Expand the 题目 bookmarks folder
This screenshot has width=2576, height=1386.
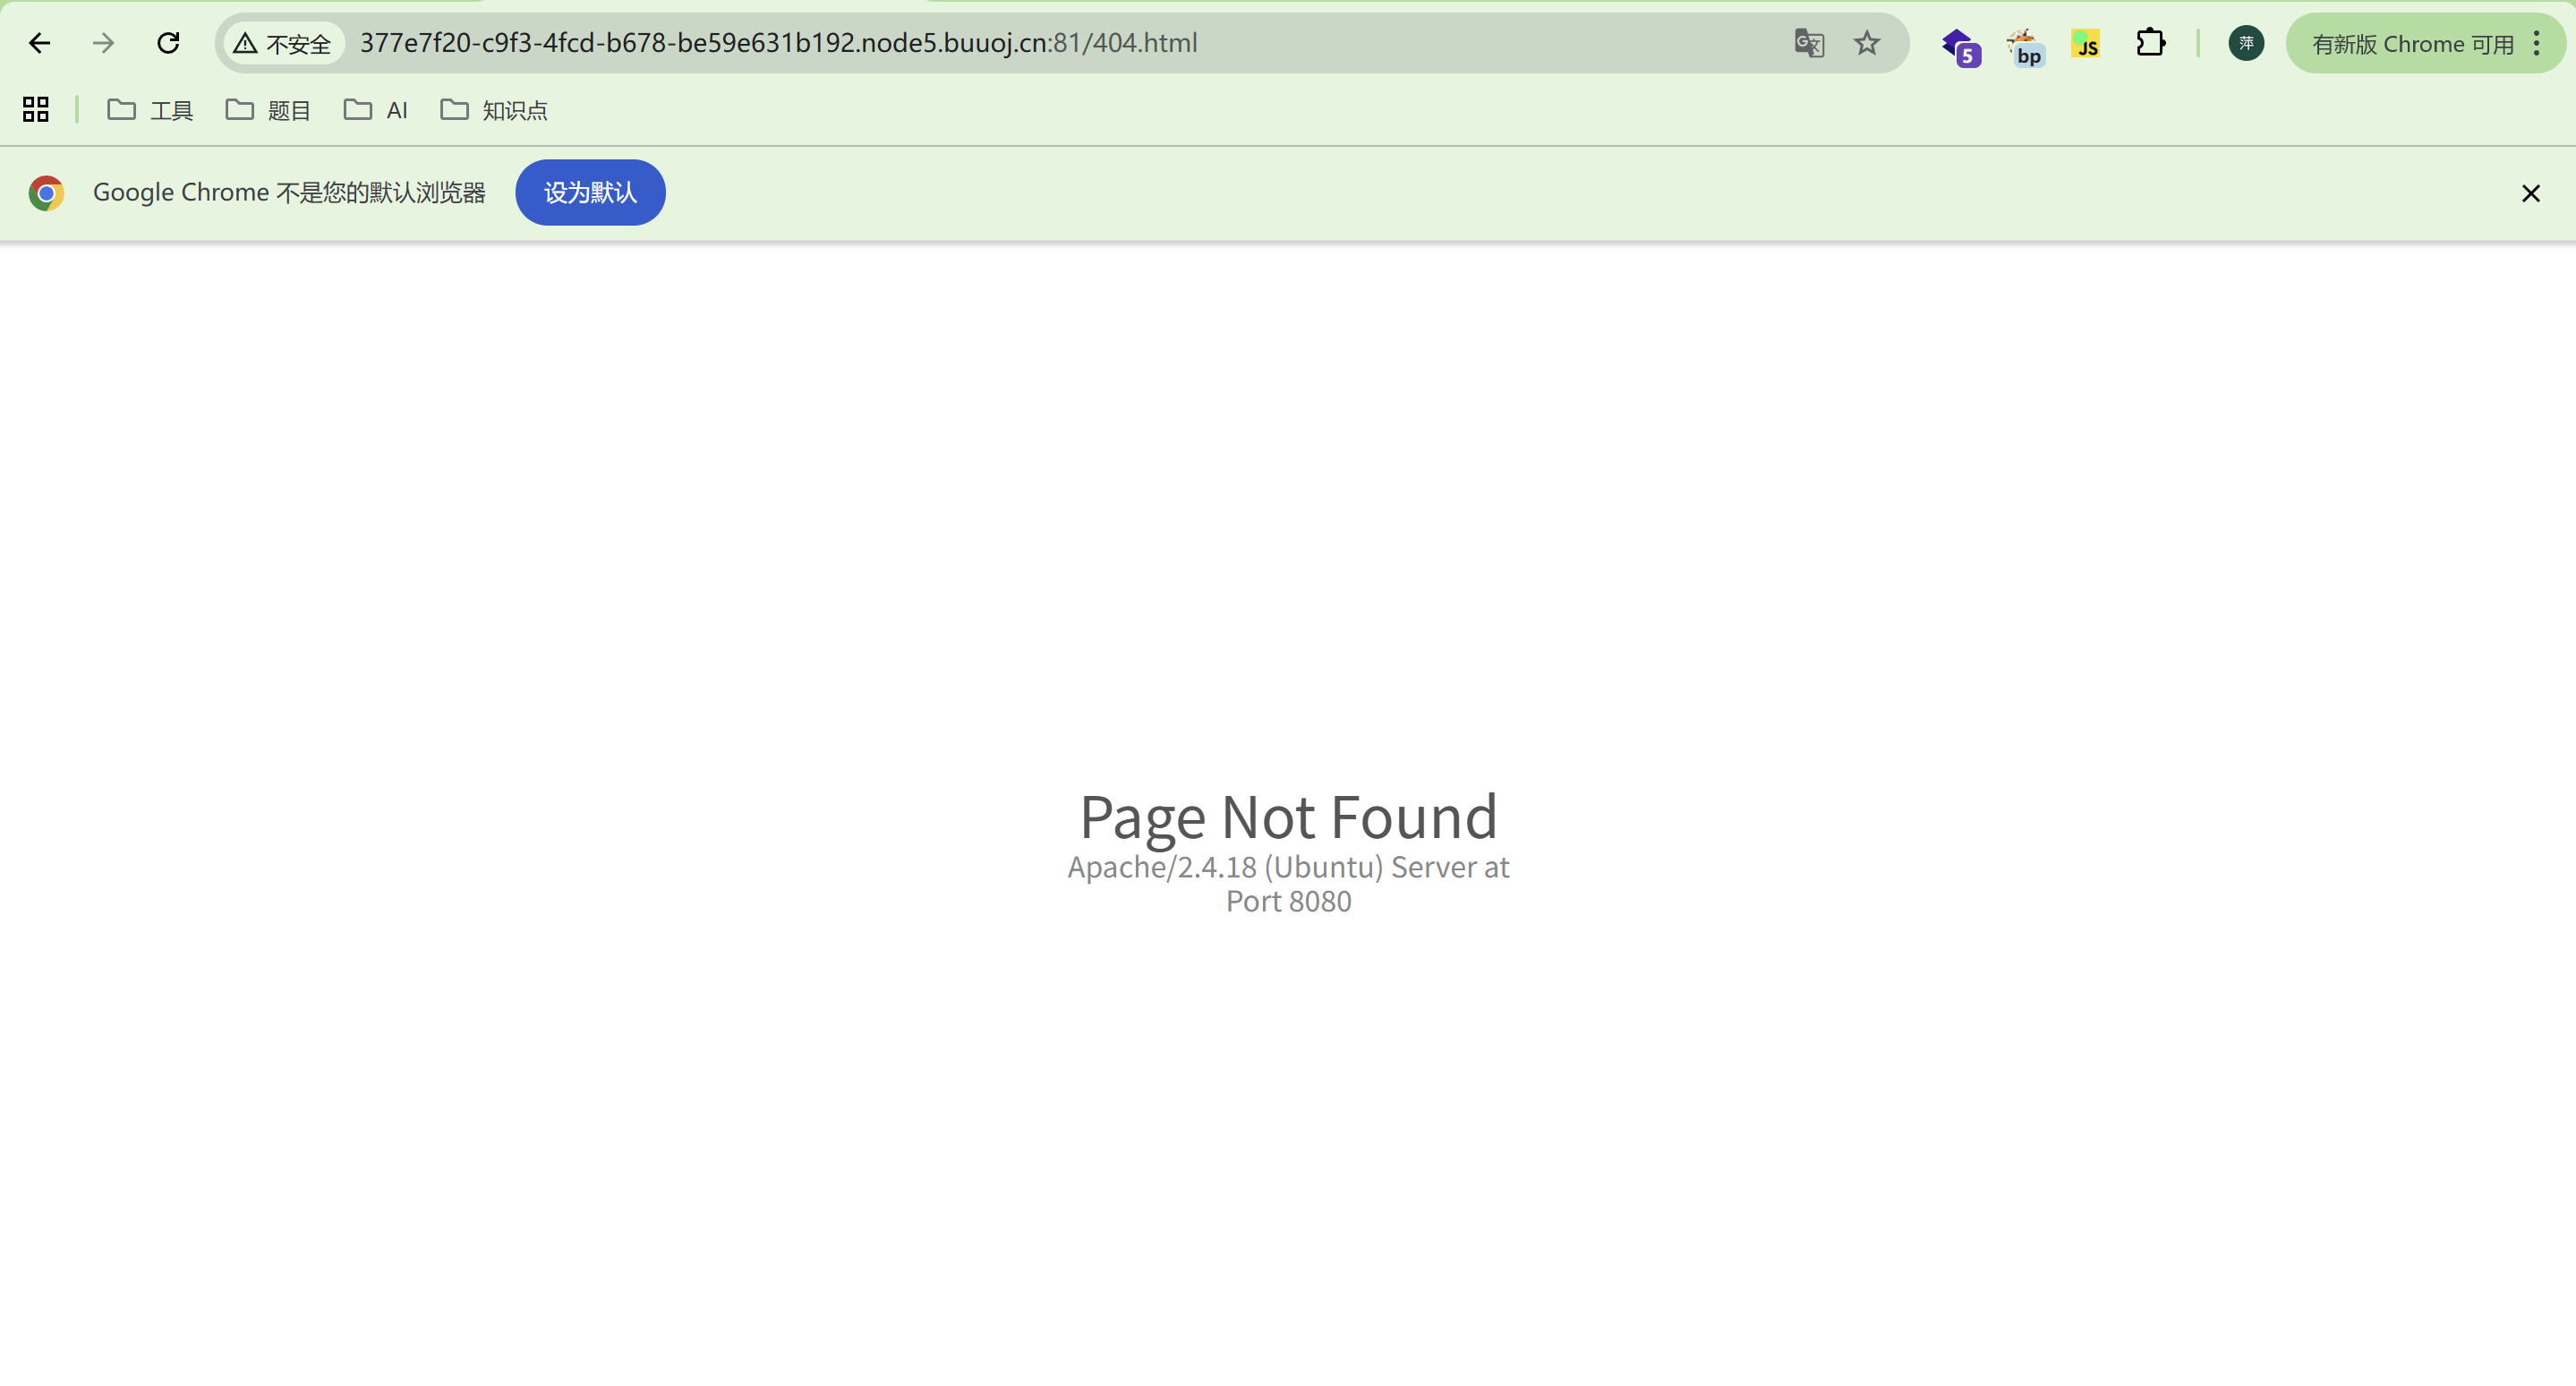[269, 110]
